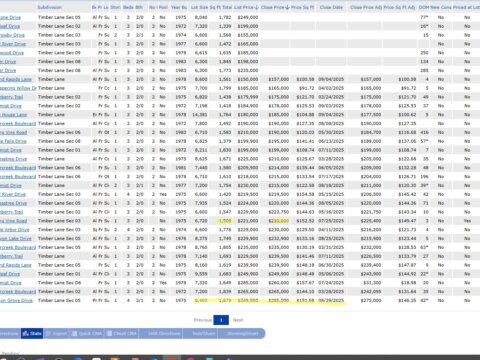
Task: Click the $249,000 list price in first row
Action: click(x=248, y=17)
